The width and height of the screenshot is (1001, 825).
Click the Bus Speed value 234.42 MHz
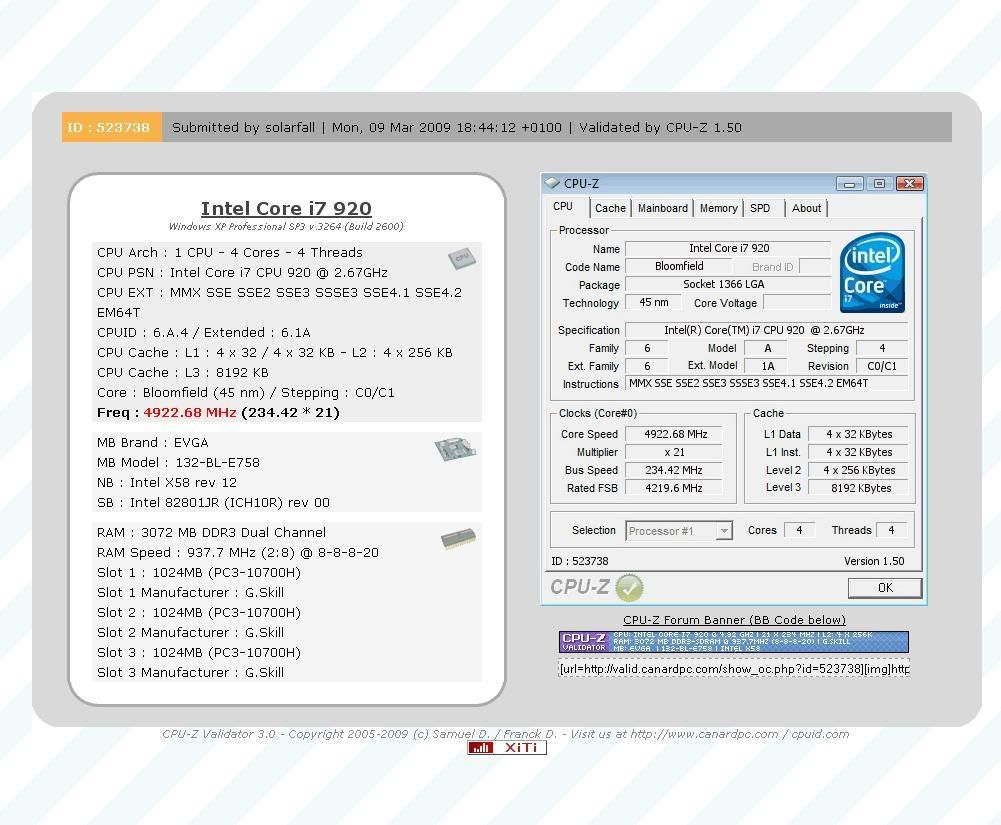click(x=674, y=470)
